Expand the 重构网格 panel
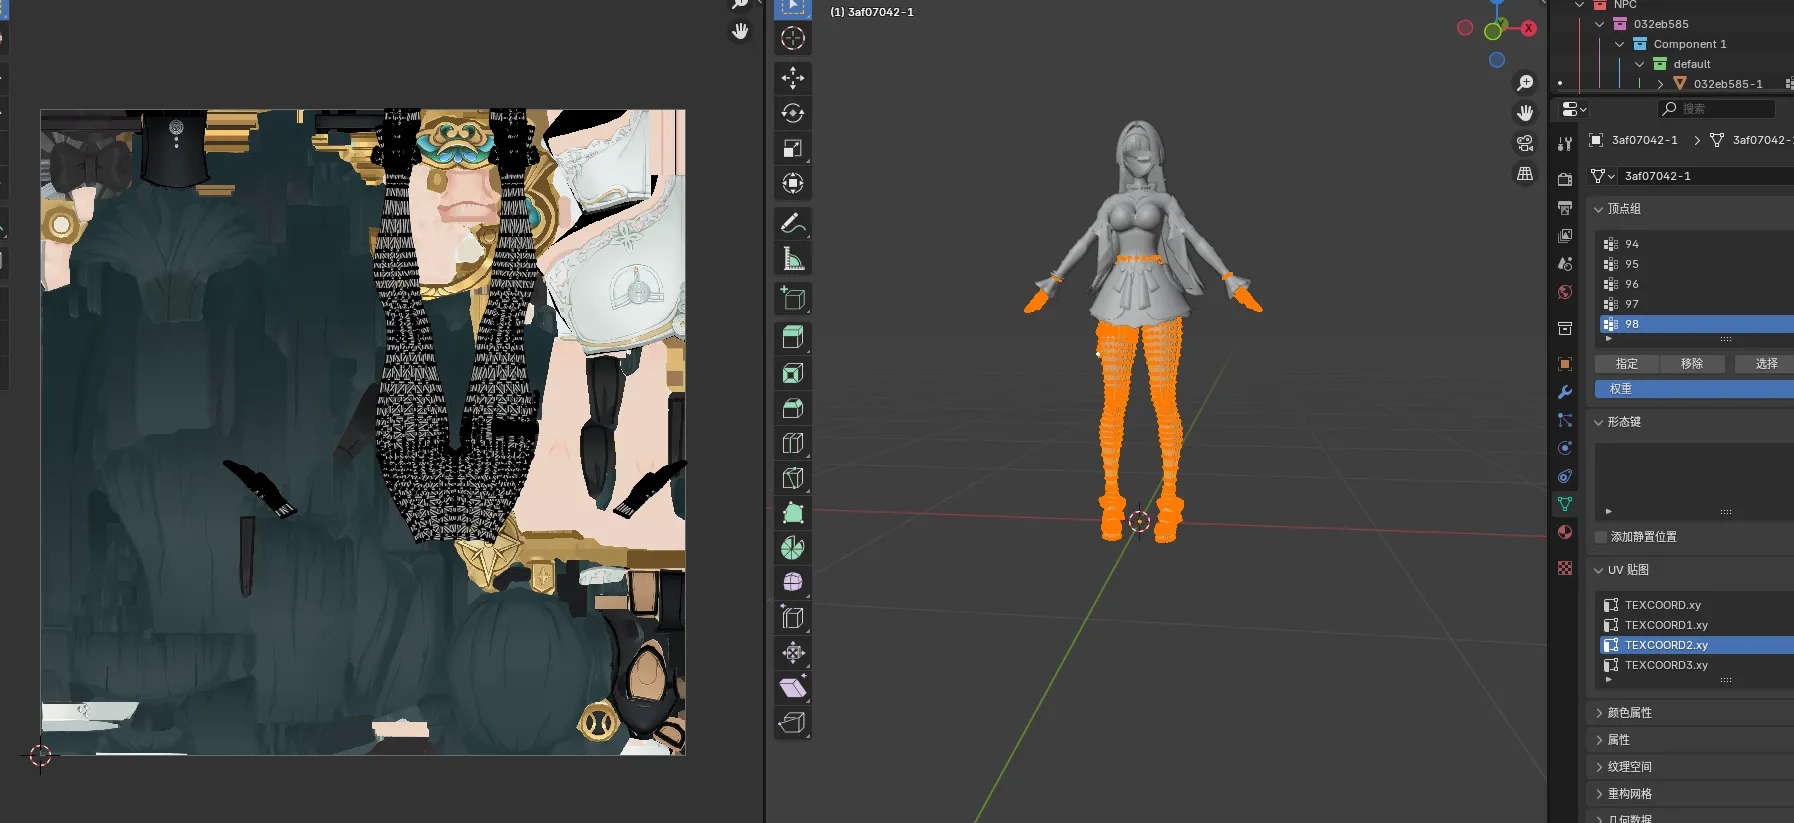Screen dimensions: 1794x823 (x=1599, y=794)
